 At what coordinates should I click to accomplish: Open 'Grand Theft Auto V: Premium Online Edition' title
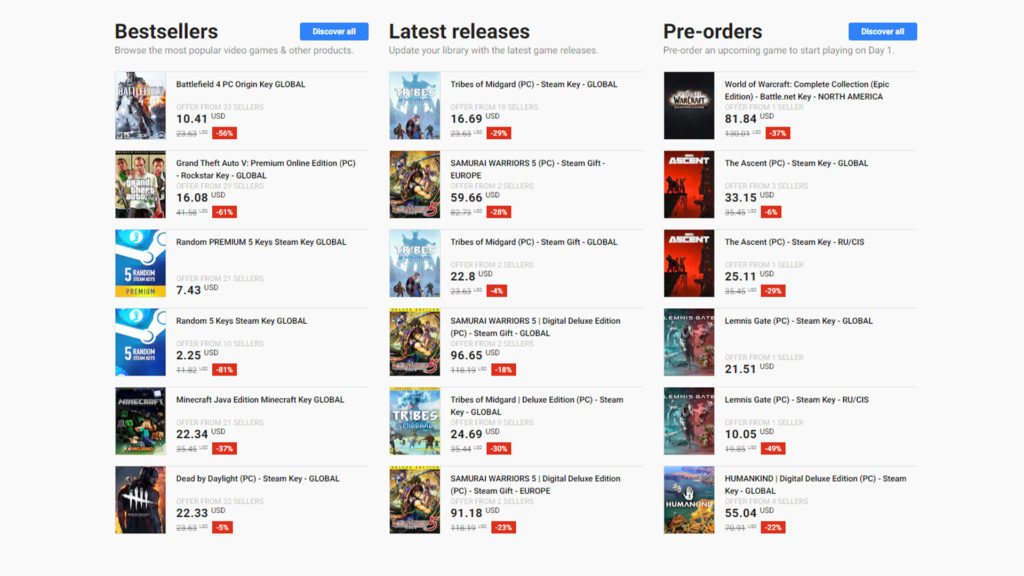[x=266, y=169]
